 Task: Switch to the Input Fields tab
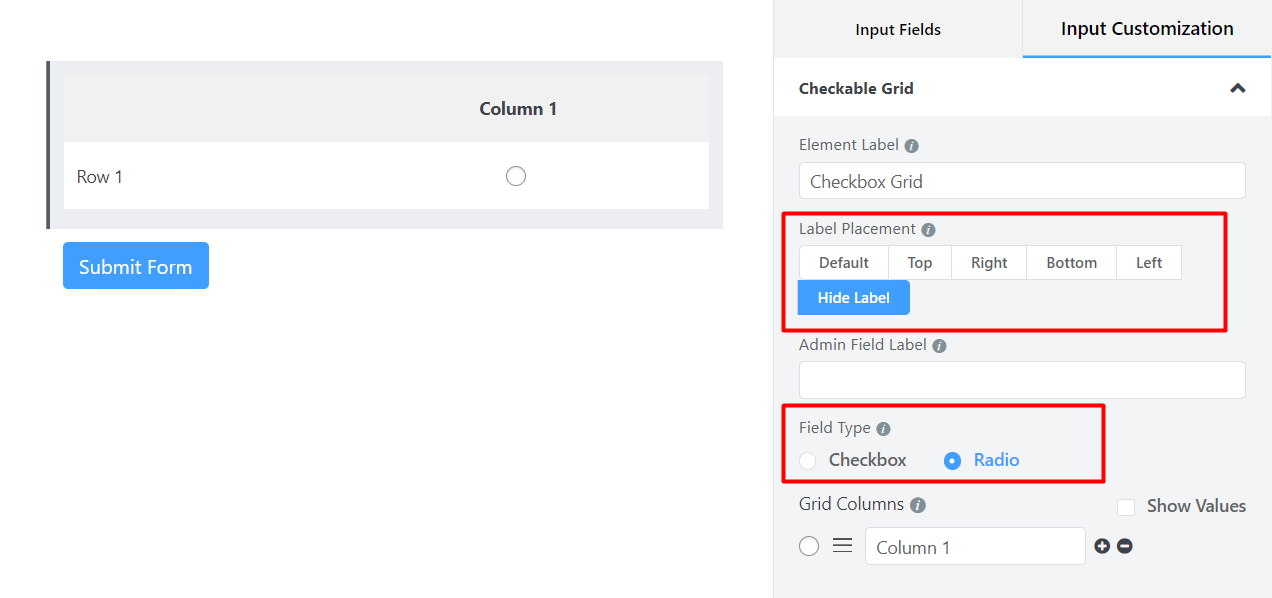point(897,29)
